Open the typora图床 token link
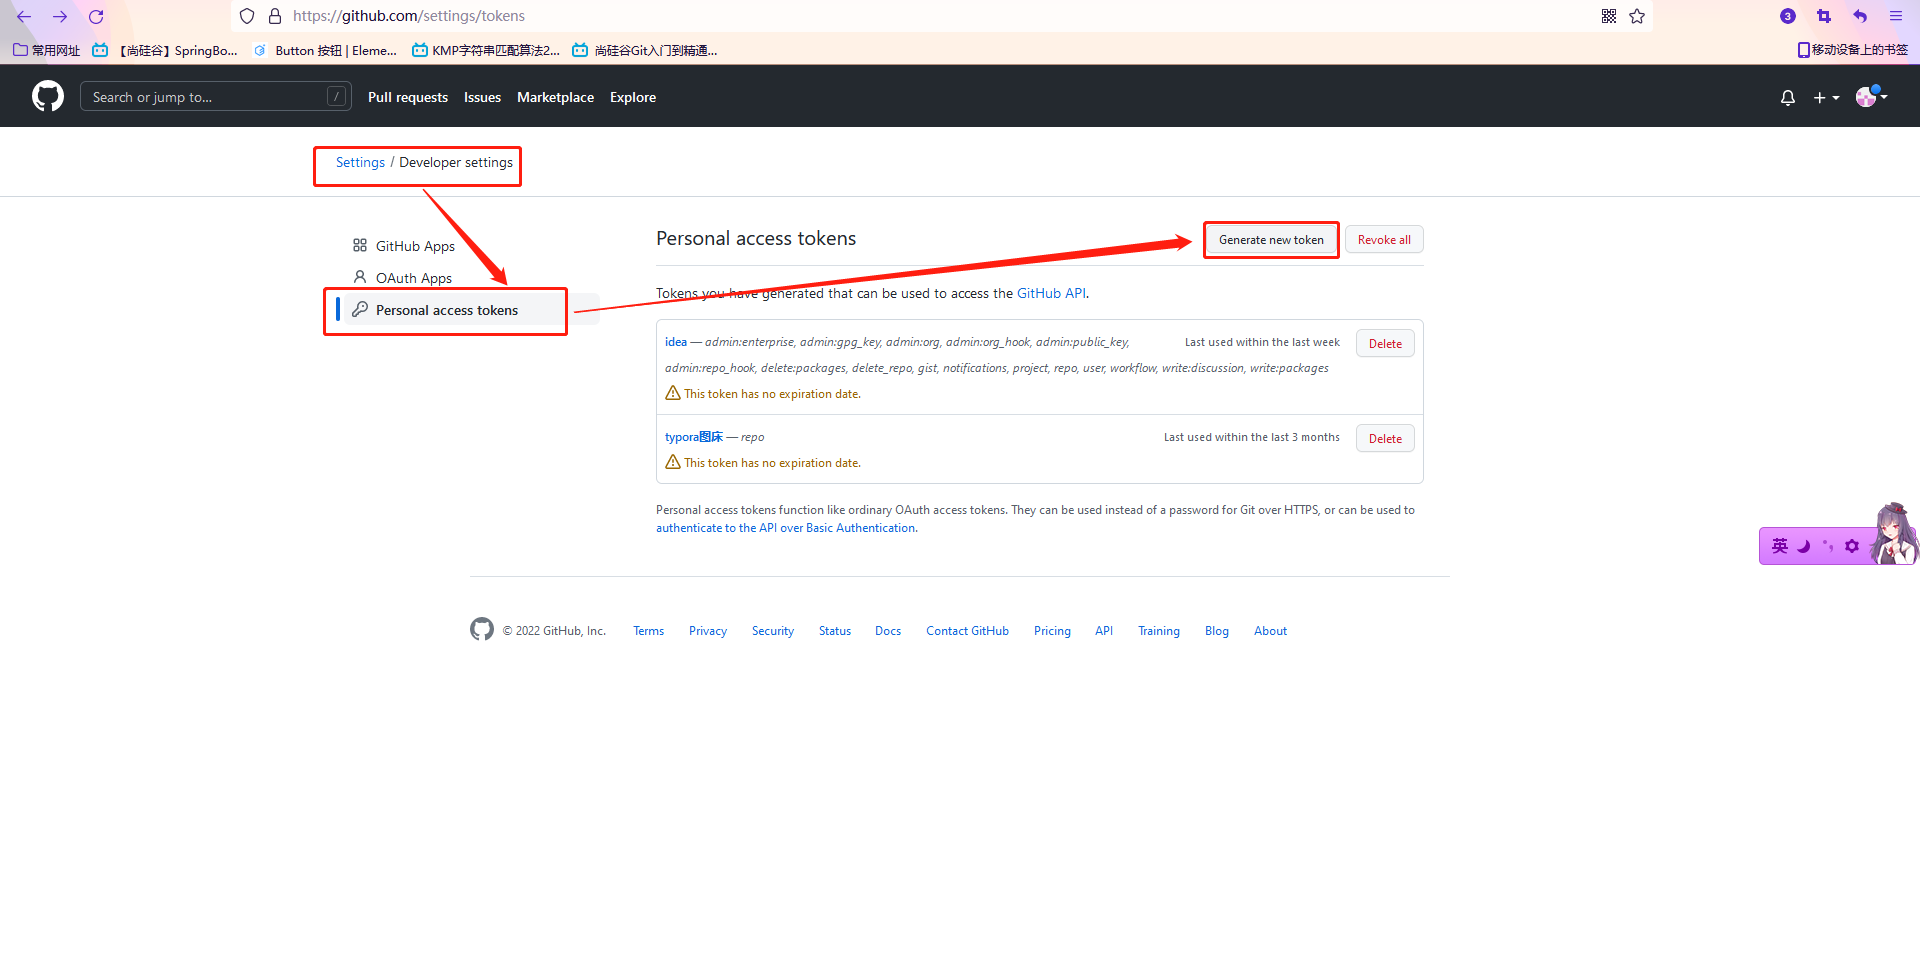The image size is (1920, 972). point(694,437)
